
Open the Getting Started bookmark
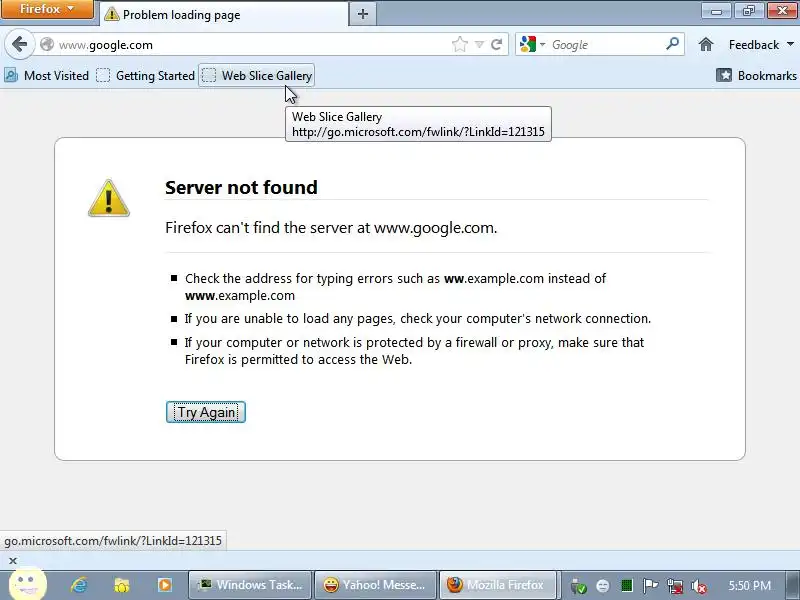146,76
